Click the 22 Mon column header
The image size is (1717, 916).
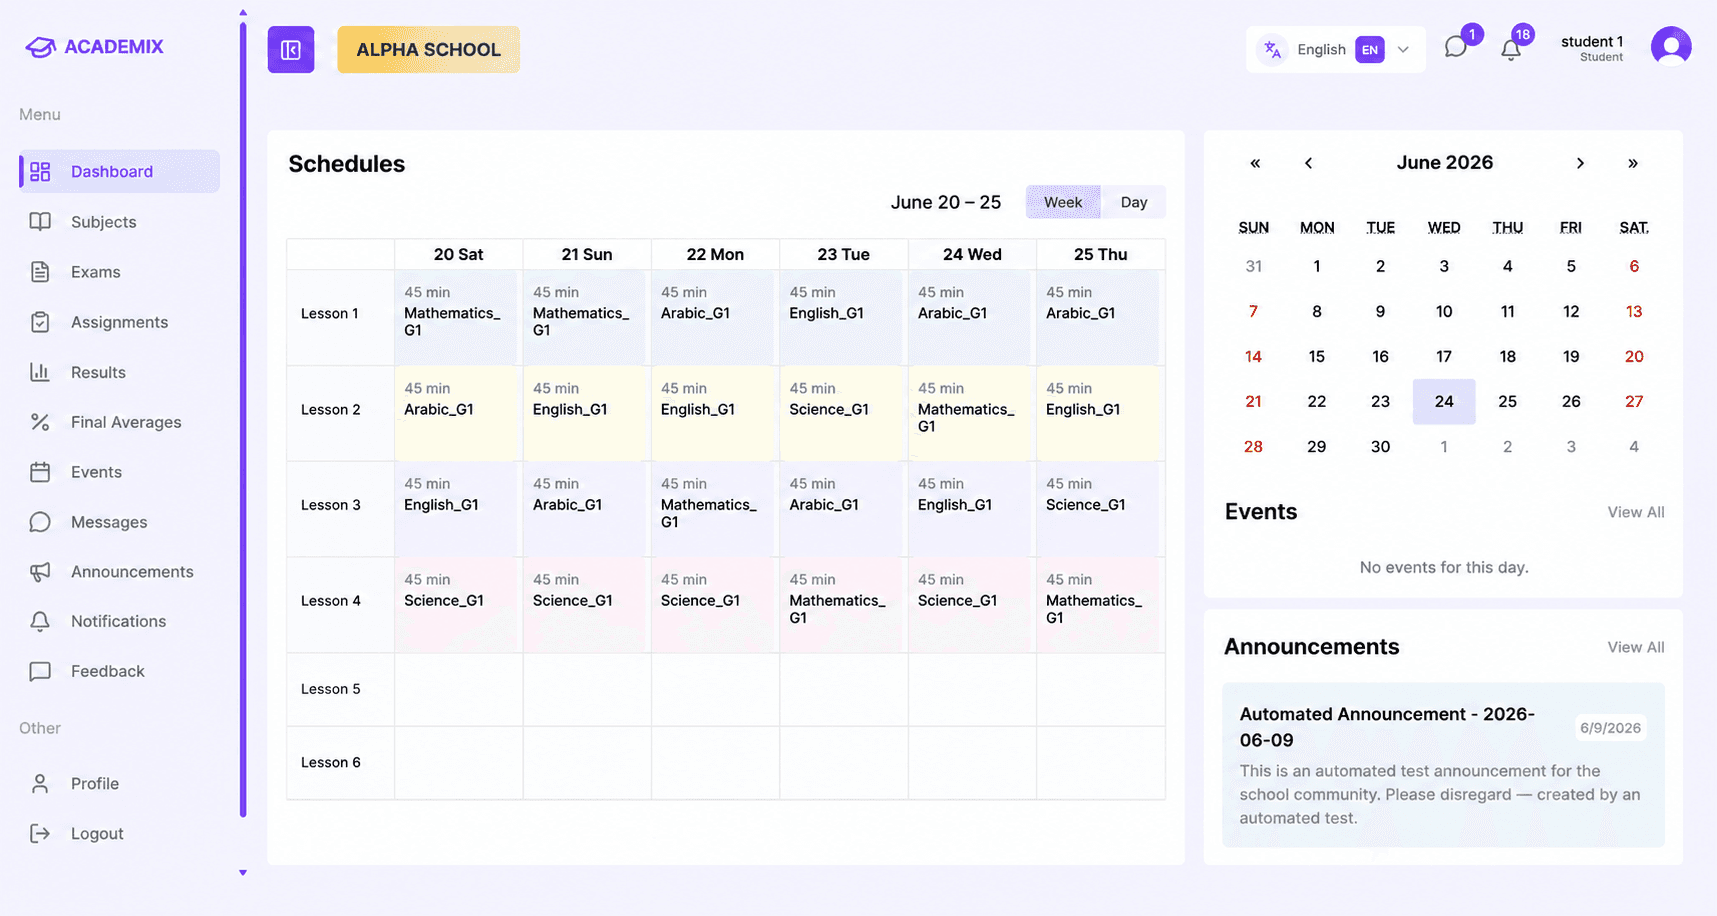pos(715,254)
